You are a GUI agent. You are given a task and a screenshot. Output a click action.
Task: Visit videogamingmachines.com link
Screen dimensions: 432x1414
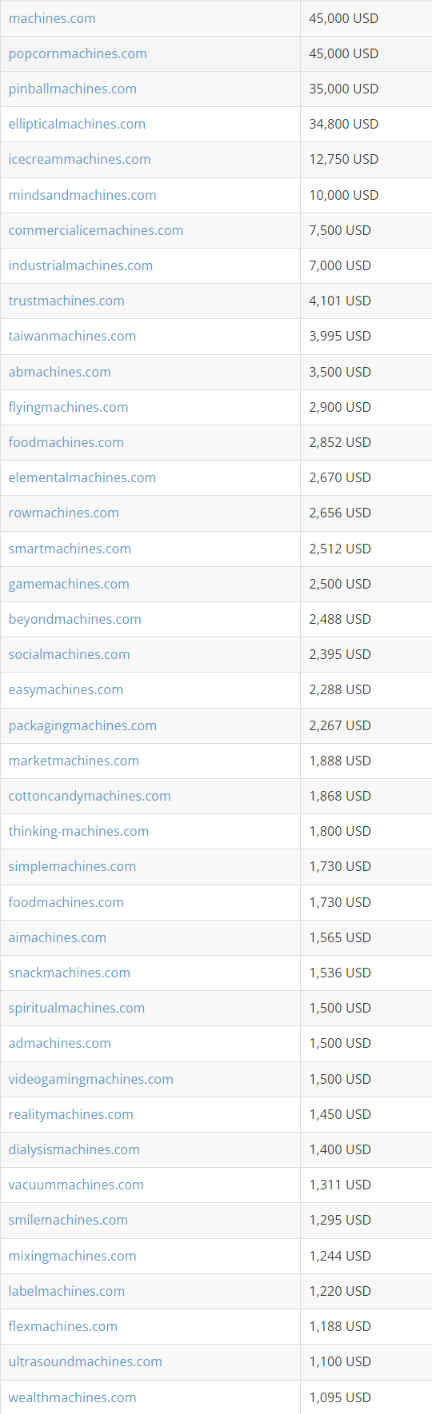(x=91, y=1079)
